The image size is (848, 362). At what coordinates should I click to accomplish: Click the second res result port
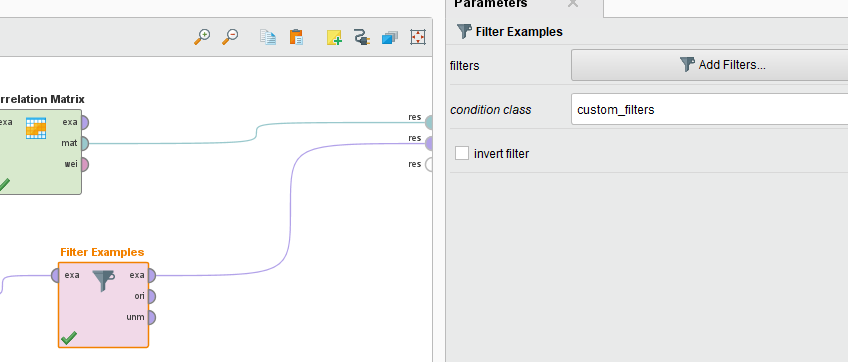tap(429, 143)
